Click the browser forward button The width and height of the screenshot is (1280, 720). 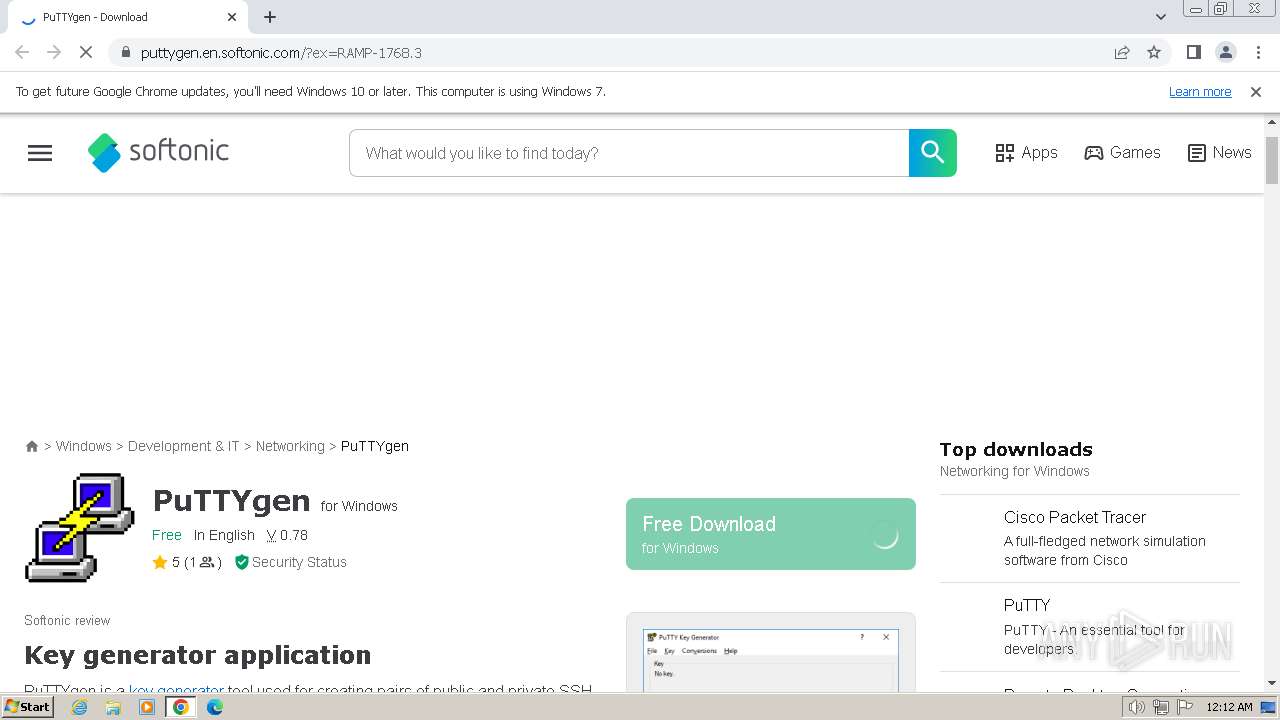[54, 52]
